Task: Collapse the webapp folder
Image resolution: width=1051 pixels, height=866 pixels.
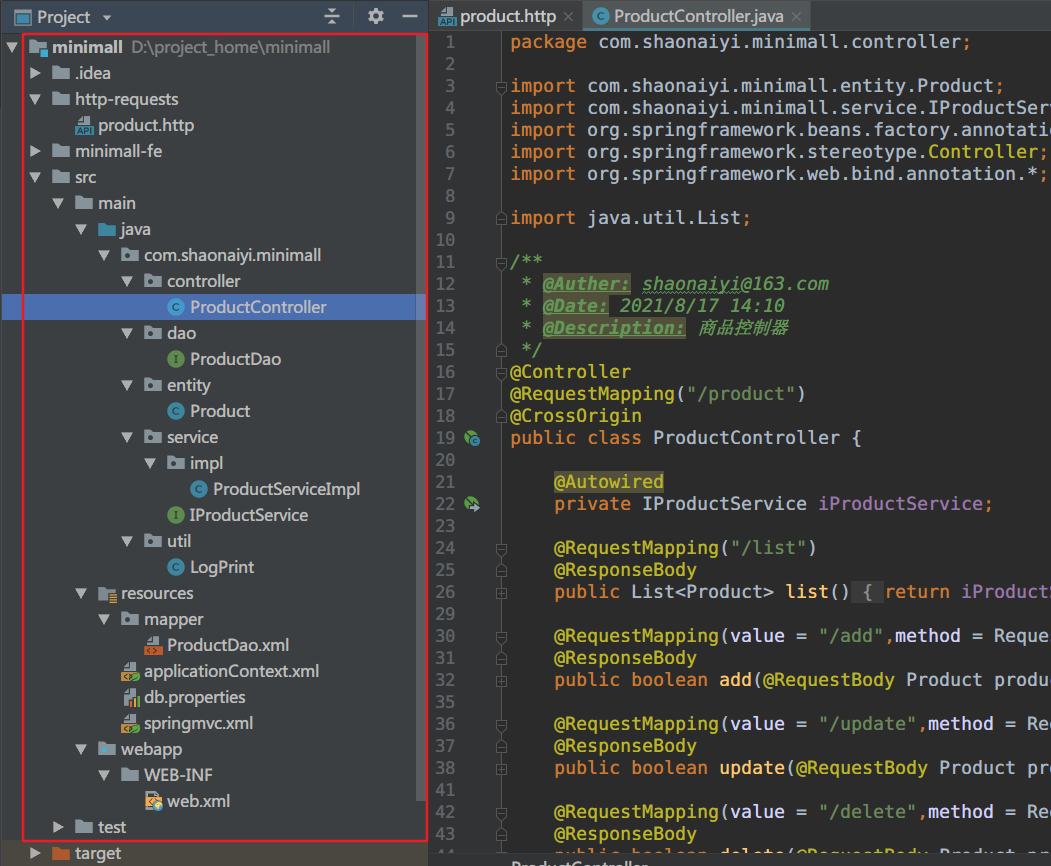Action: coord(81,749)
